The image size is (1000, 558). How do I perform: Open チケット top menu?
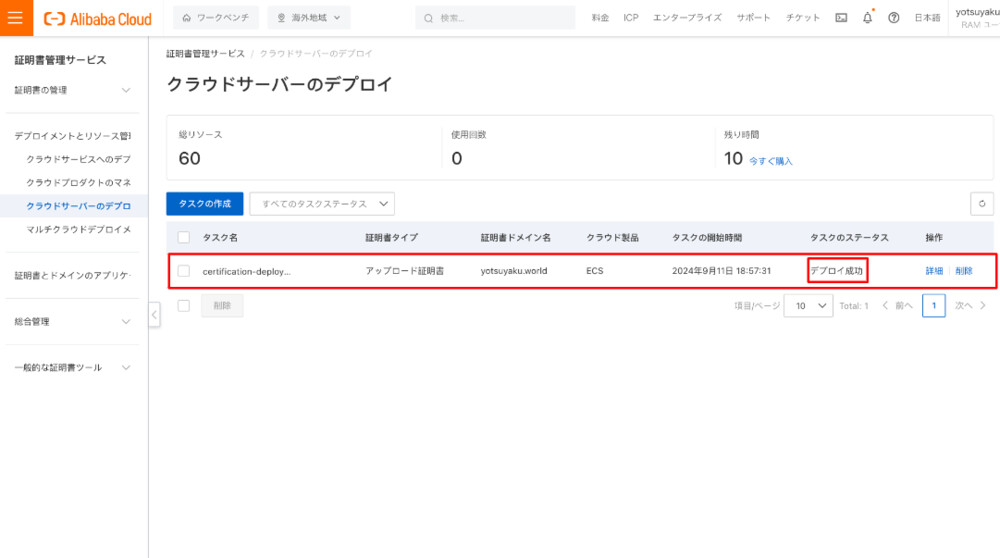click(803, 18)
